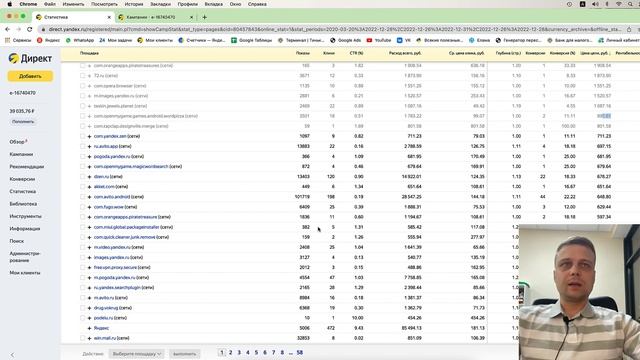Click the Chrome forward arrow
Image resolution: width=640 pixels, height=360 pixels.
[18, 29]
